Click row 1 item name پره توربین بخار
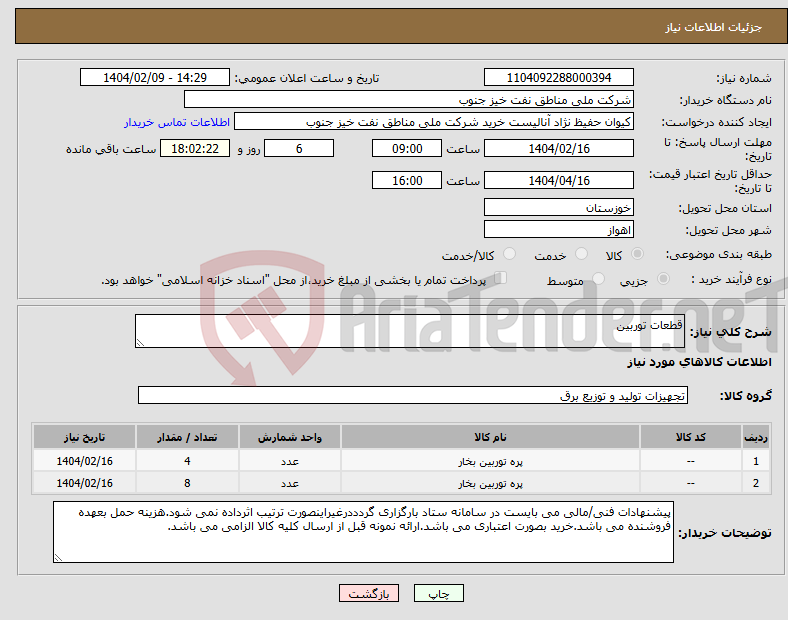Viewport: 788px width, 620px height. pyautogui.click(x=490, y=461)
